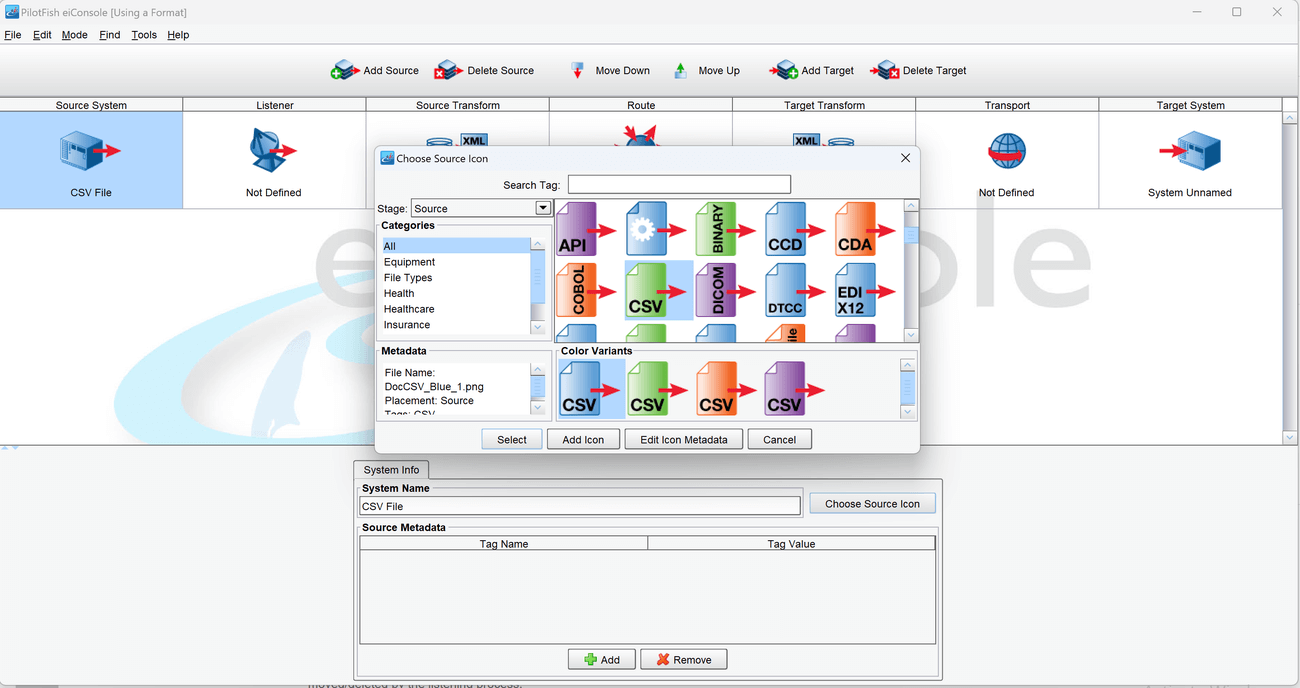Choose the orange CSV color variant

(x=727, y=388)
